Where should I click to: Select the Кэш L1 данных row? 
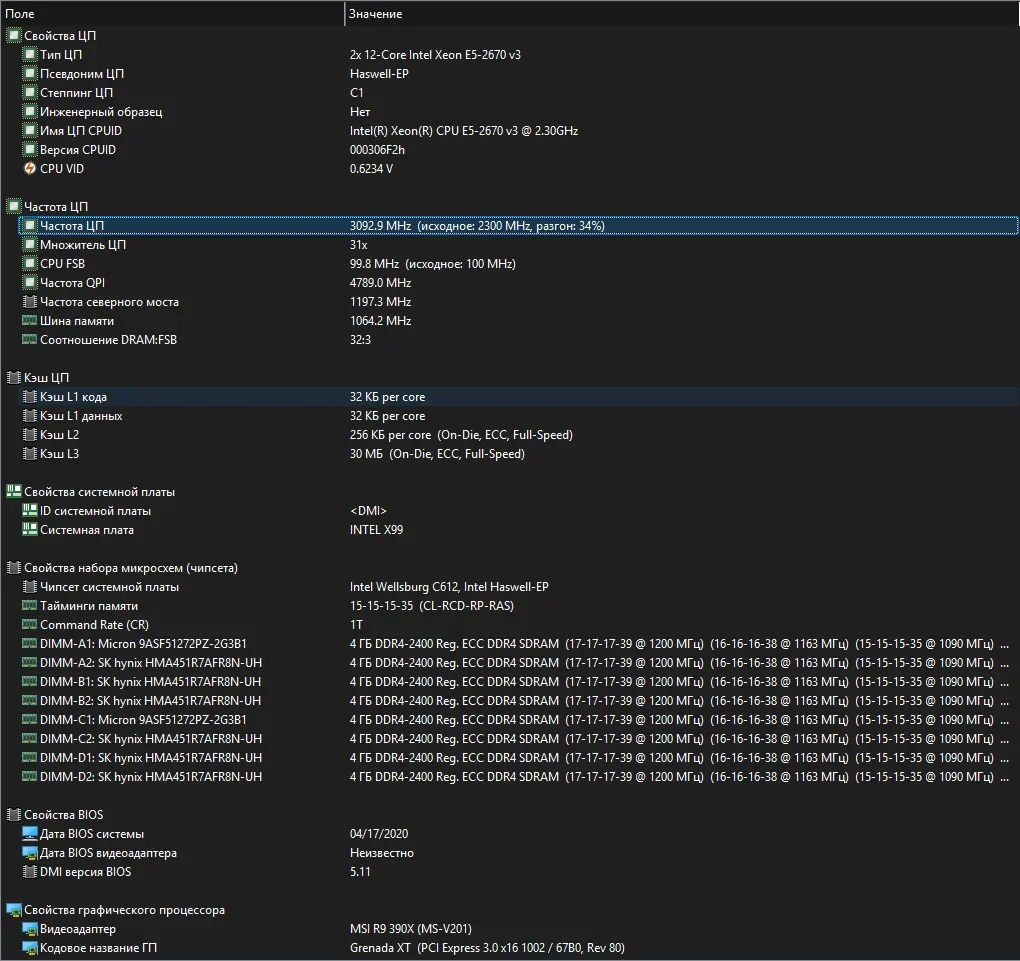(x=518, y=415)
